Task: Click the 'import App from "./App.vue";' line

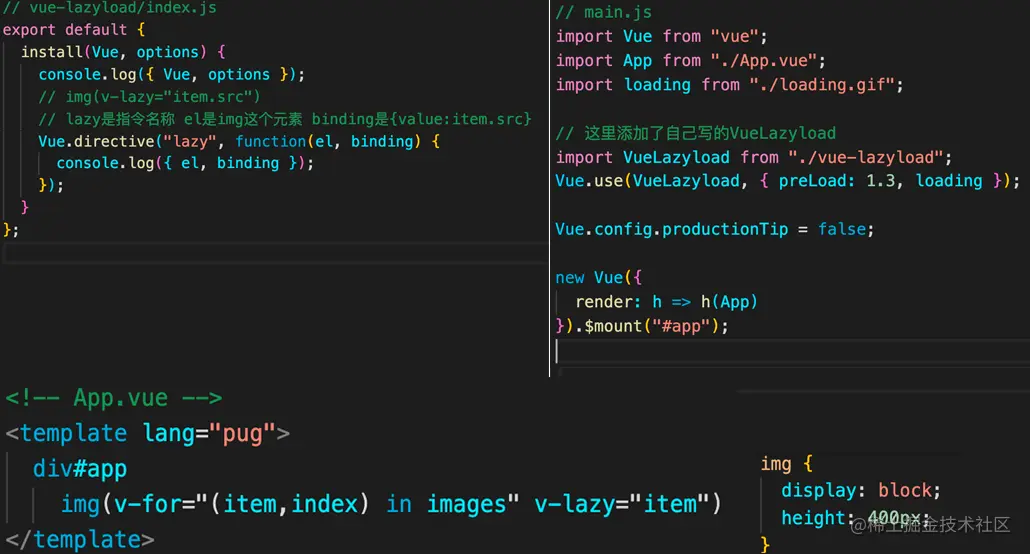Action: [x=690, y=60]
